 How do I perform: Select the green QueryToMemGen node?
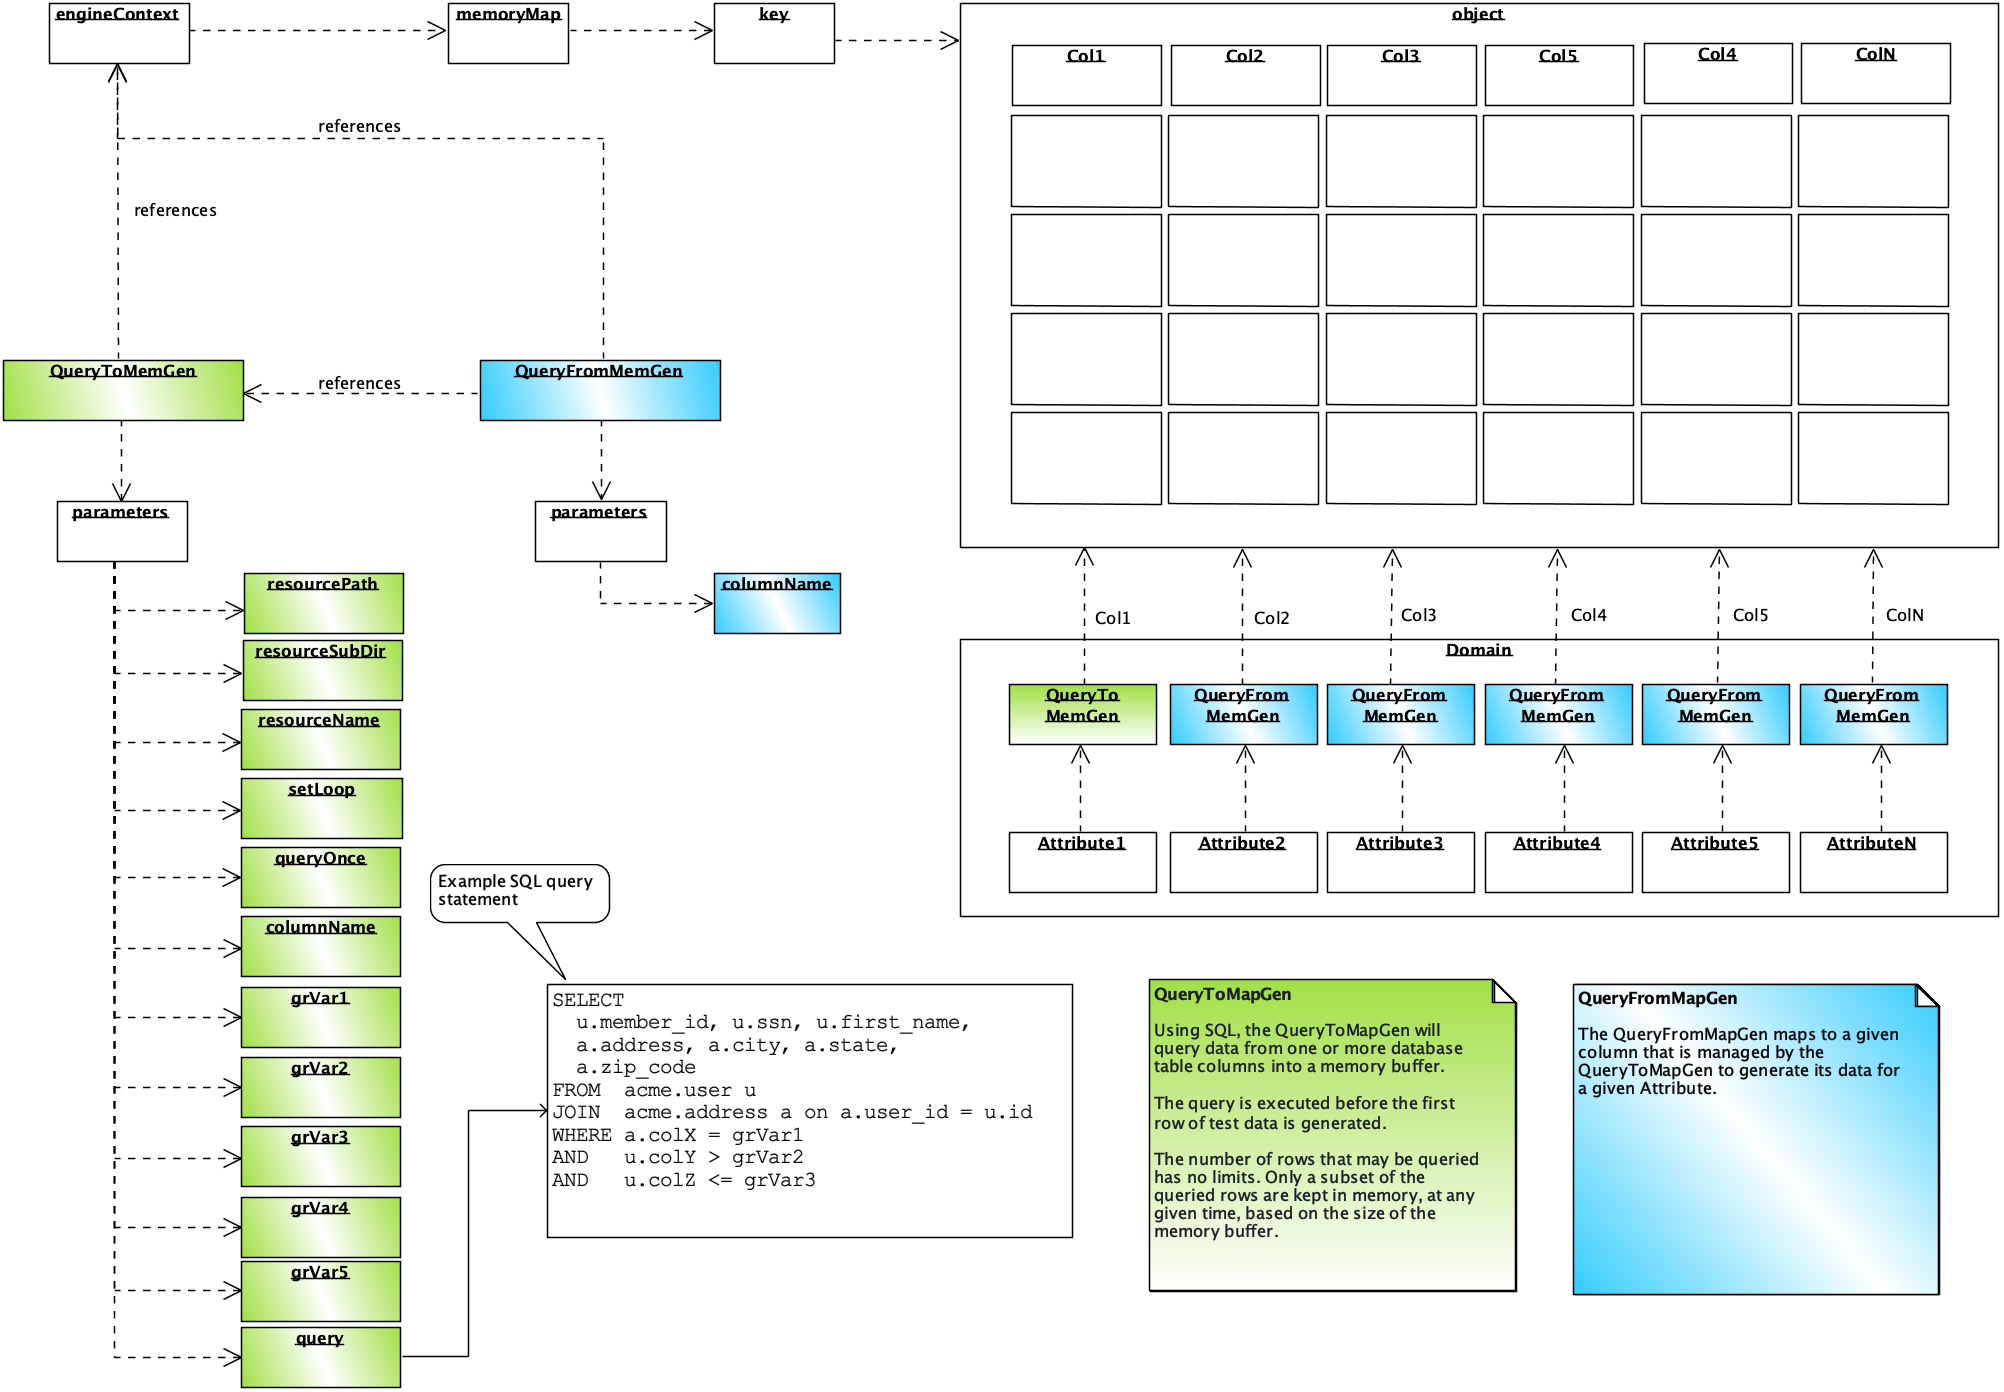(x=123, y=391)
